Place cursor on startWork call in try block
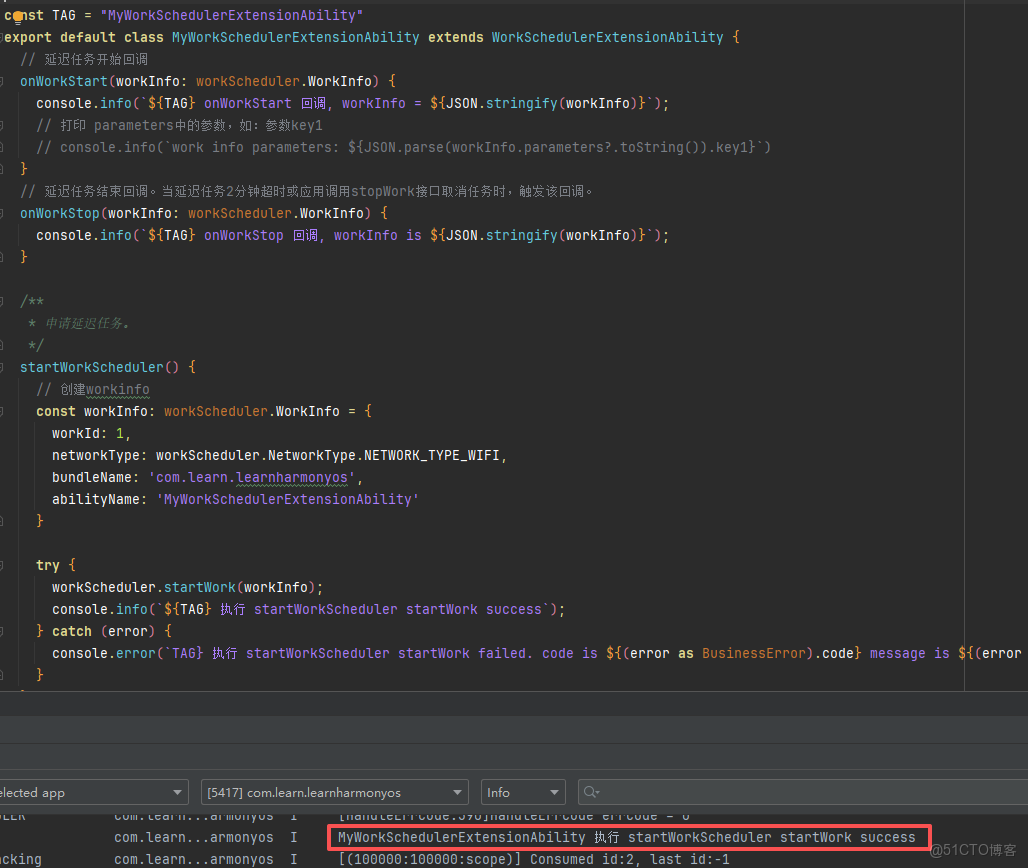 tap(200, 588)
